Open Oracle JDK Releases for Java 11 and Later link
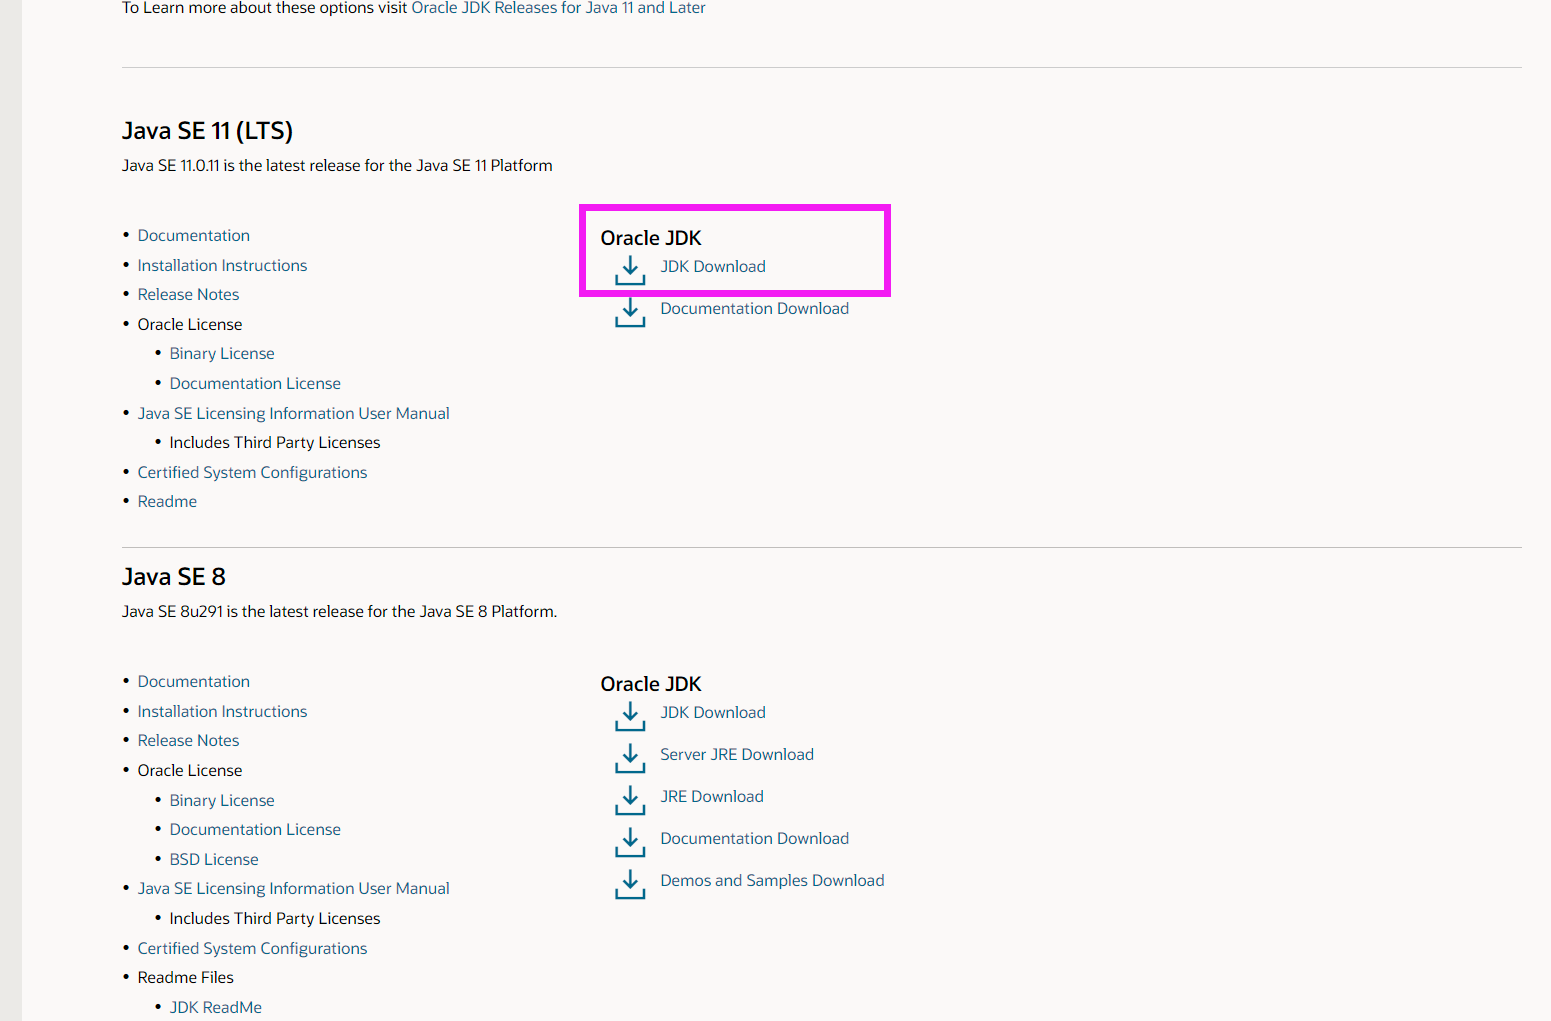 click(x=558, y=8)
